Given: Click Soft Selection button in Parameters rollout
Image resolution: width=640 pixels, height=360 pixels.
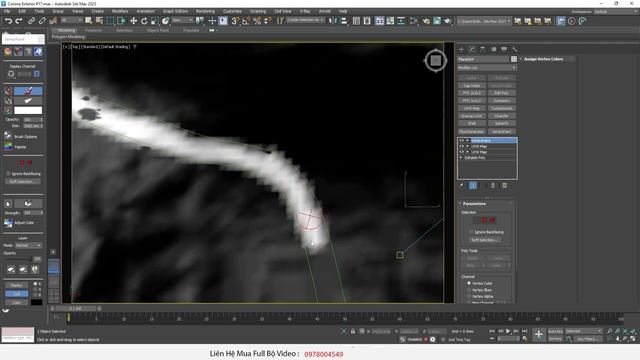Looking at the screenshot, I should click(x=484, y=240).
